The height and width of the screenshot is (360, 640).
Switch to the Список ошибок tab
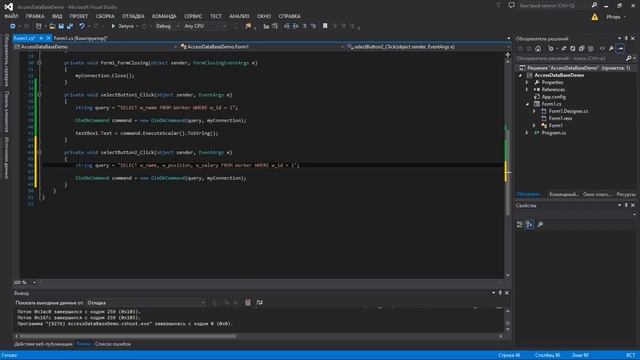click(x=113, y=344)
